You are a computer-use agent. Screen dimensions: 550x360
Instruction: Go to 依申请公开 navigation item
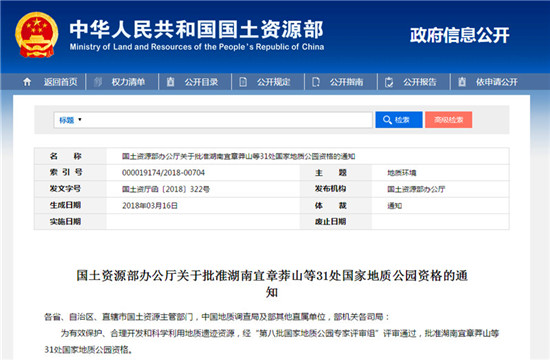(x=496, y=82)
